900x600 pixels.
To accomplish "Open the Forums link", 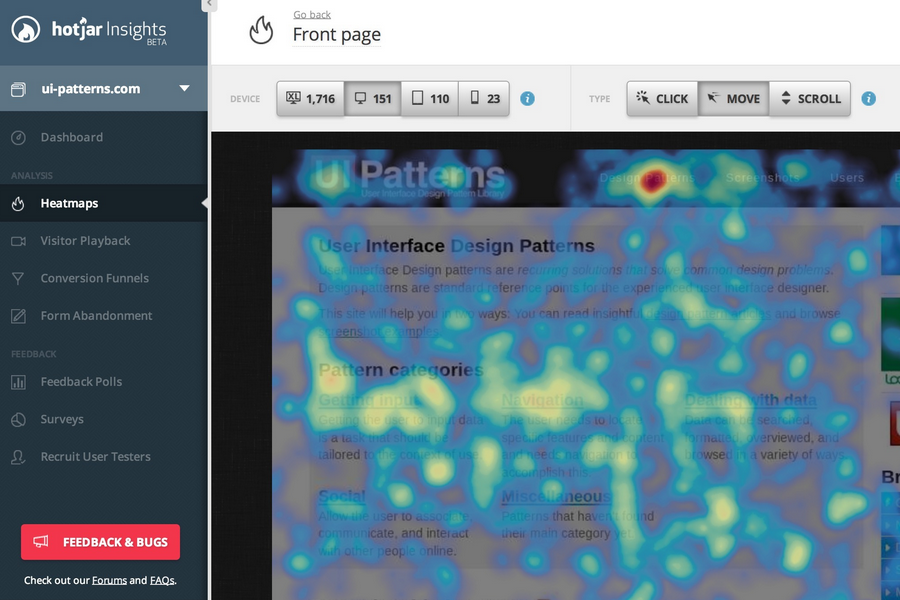I will (x=109, y=580).
